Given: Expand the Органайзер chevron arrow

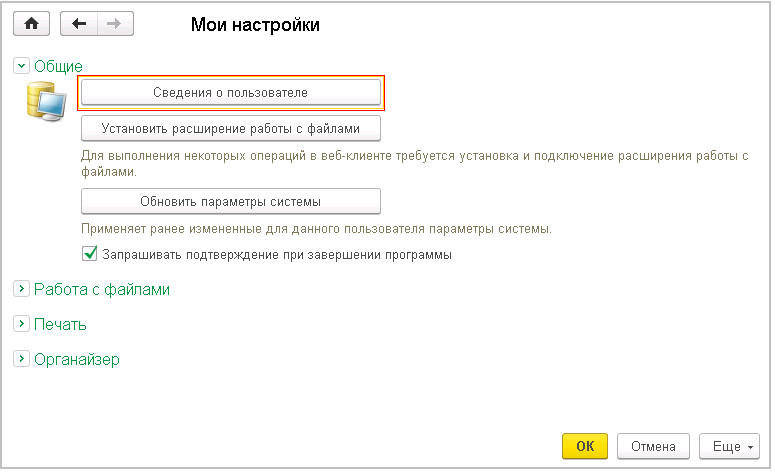Looking at the screenshot, I should [21, 359].
